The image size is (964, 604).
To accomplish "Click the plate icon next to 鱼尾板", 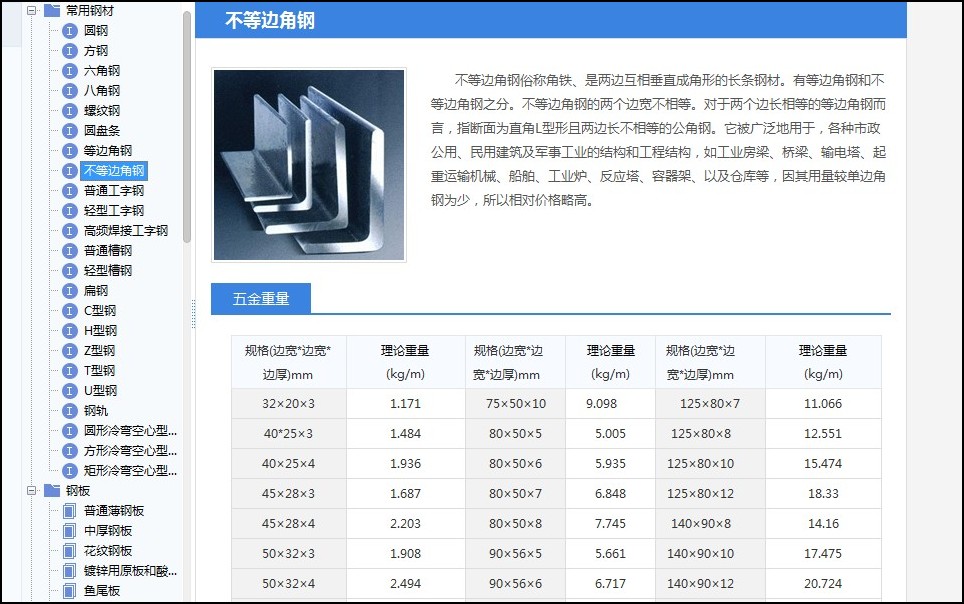I will pyautogui.click(x=69, y=591).
